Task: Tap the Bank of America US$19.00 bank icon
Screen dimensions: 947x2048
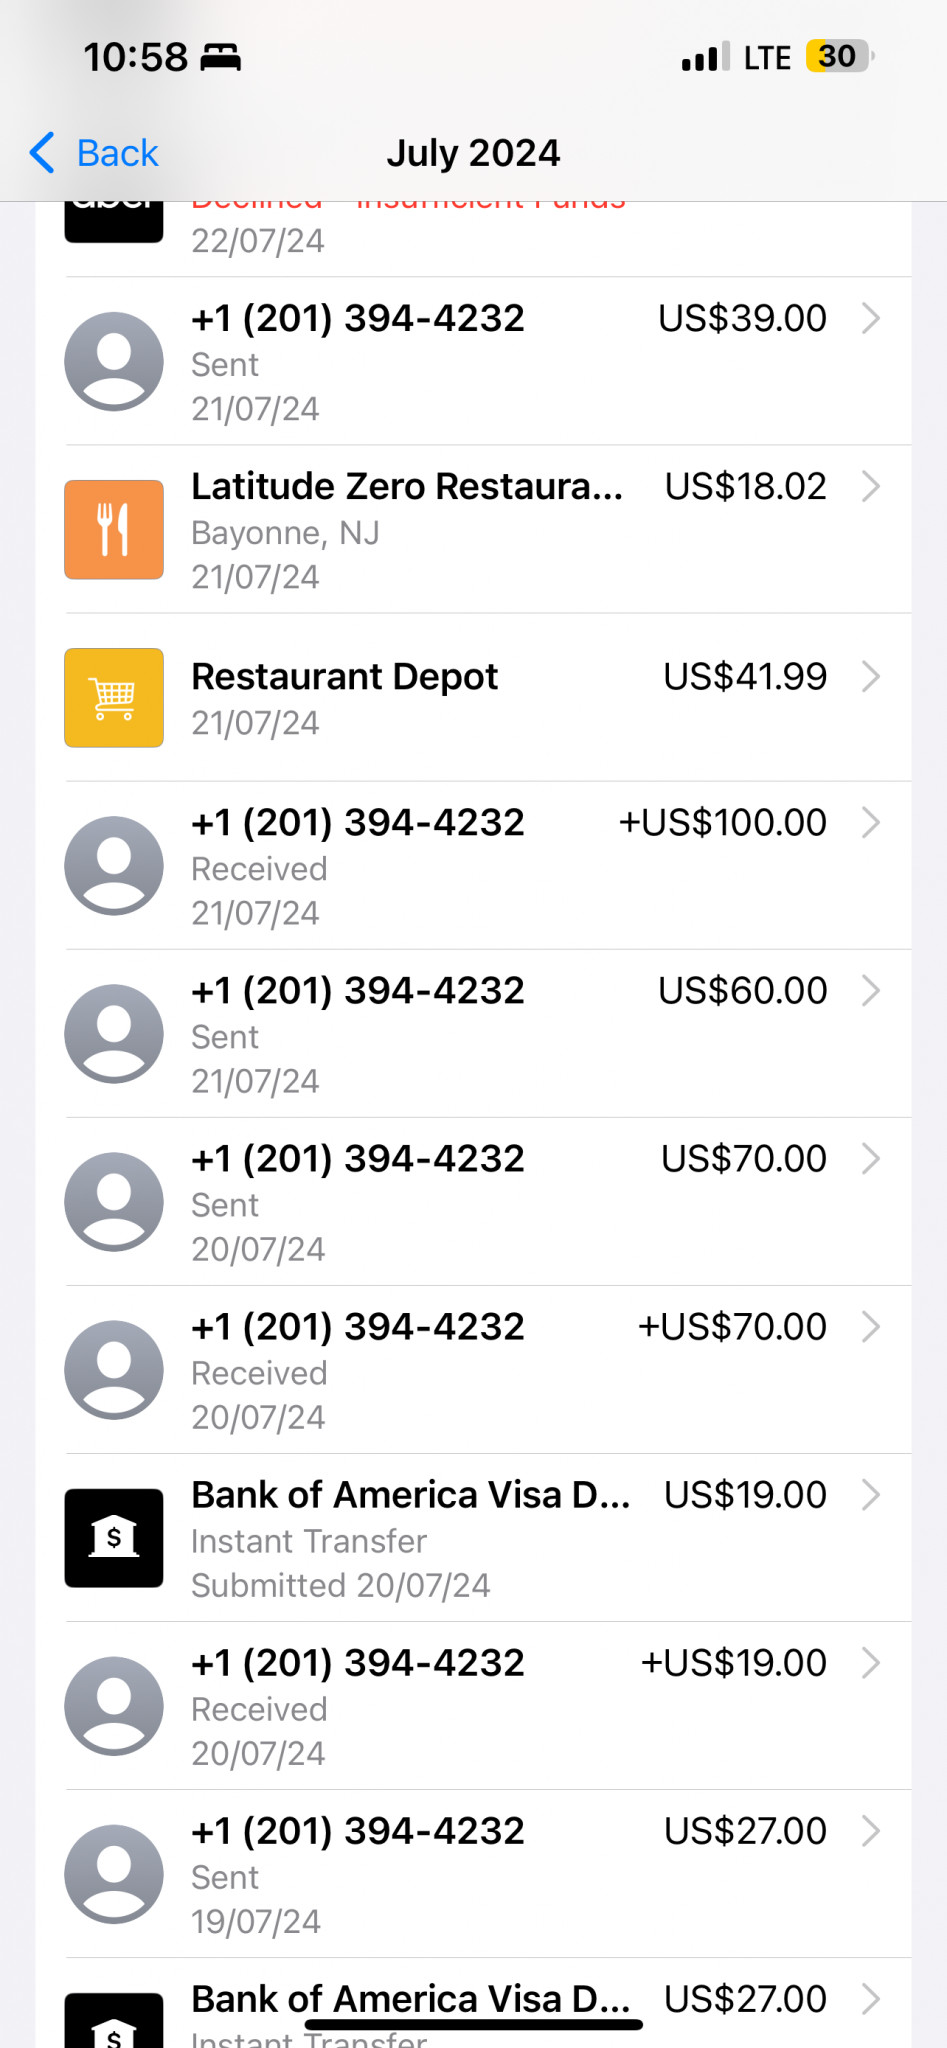Action: click(114, 1538)
